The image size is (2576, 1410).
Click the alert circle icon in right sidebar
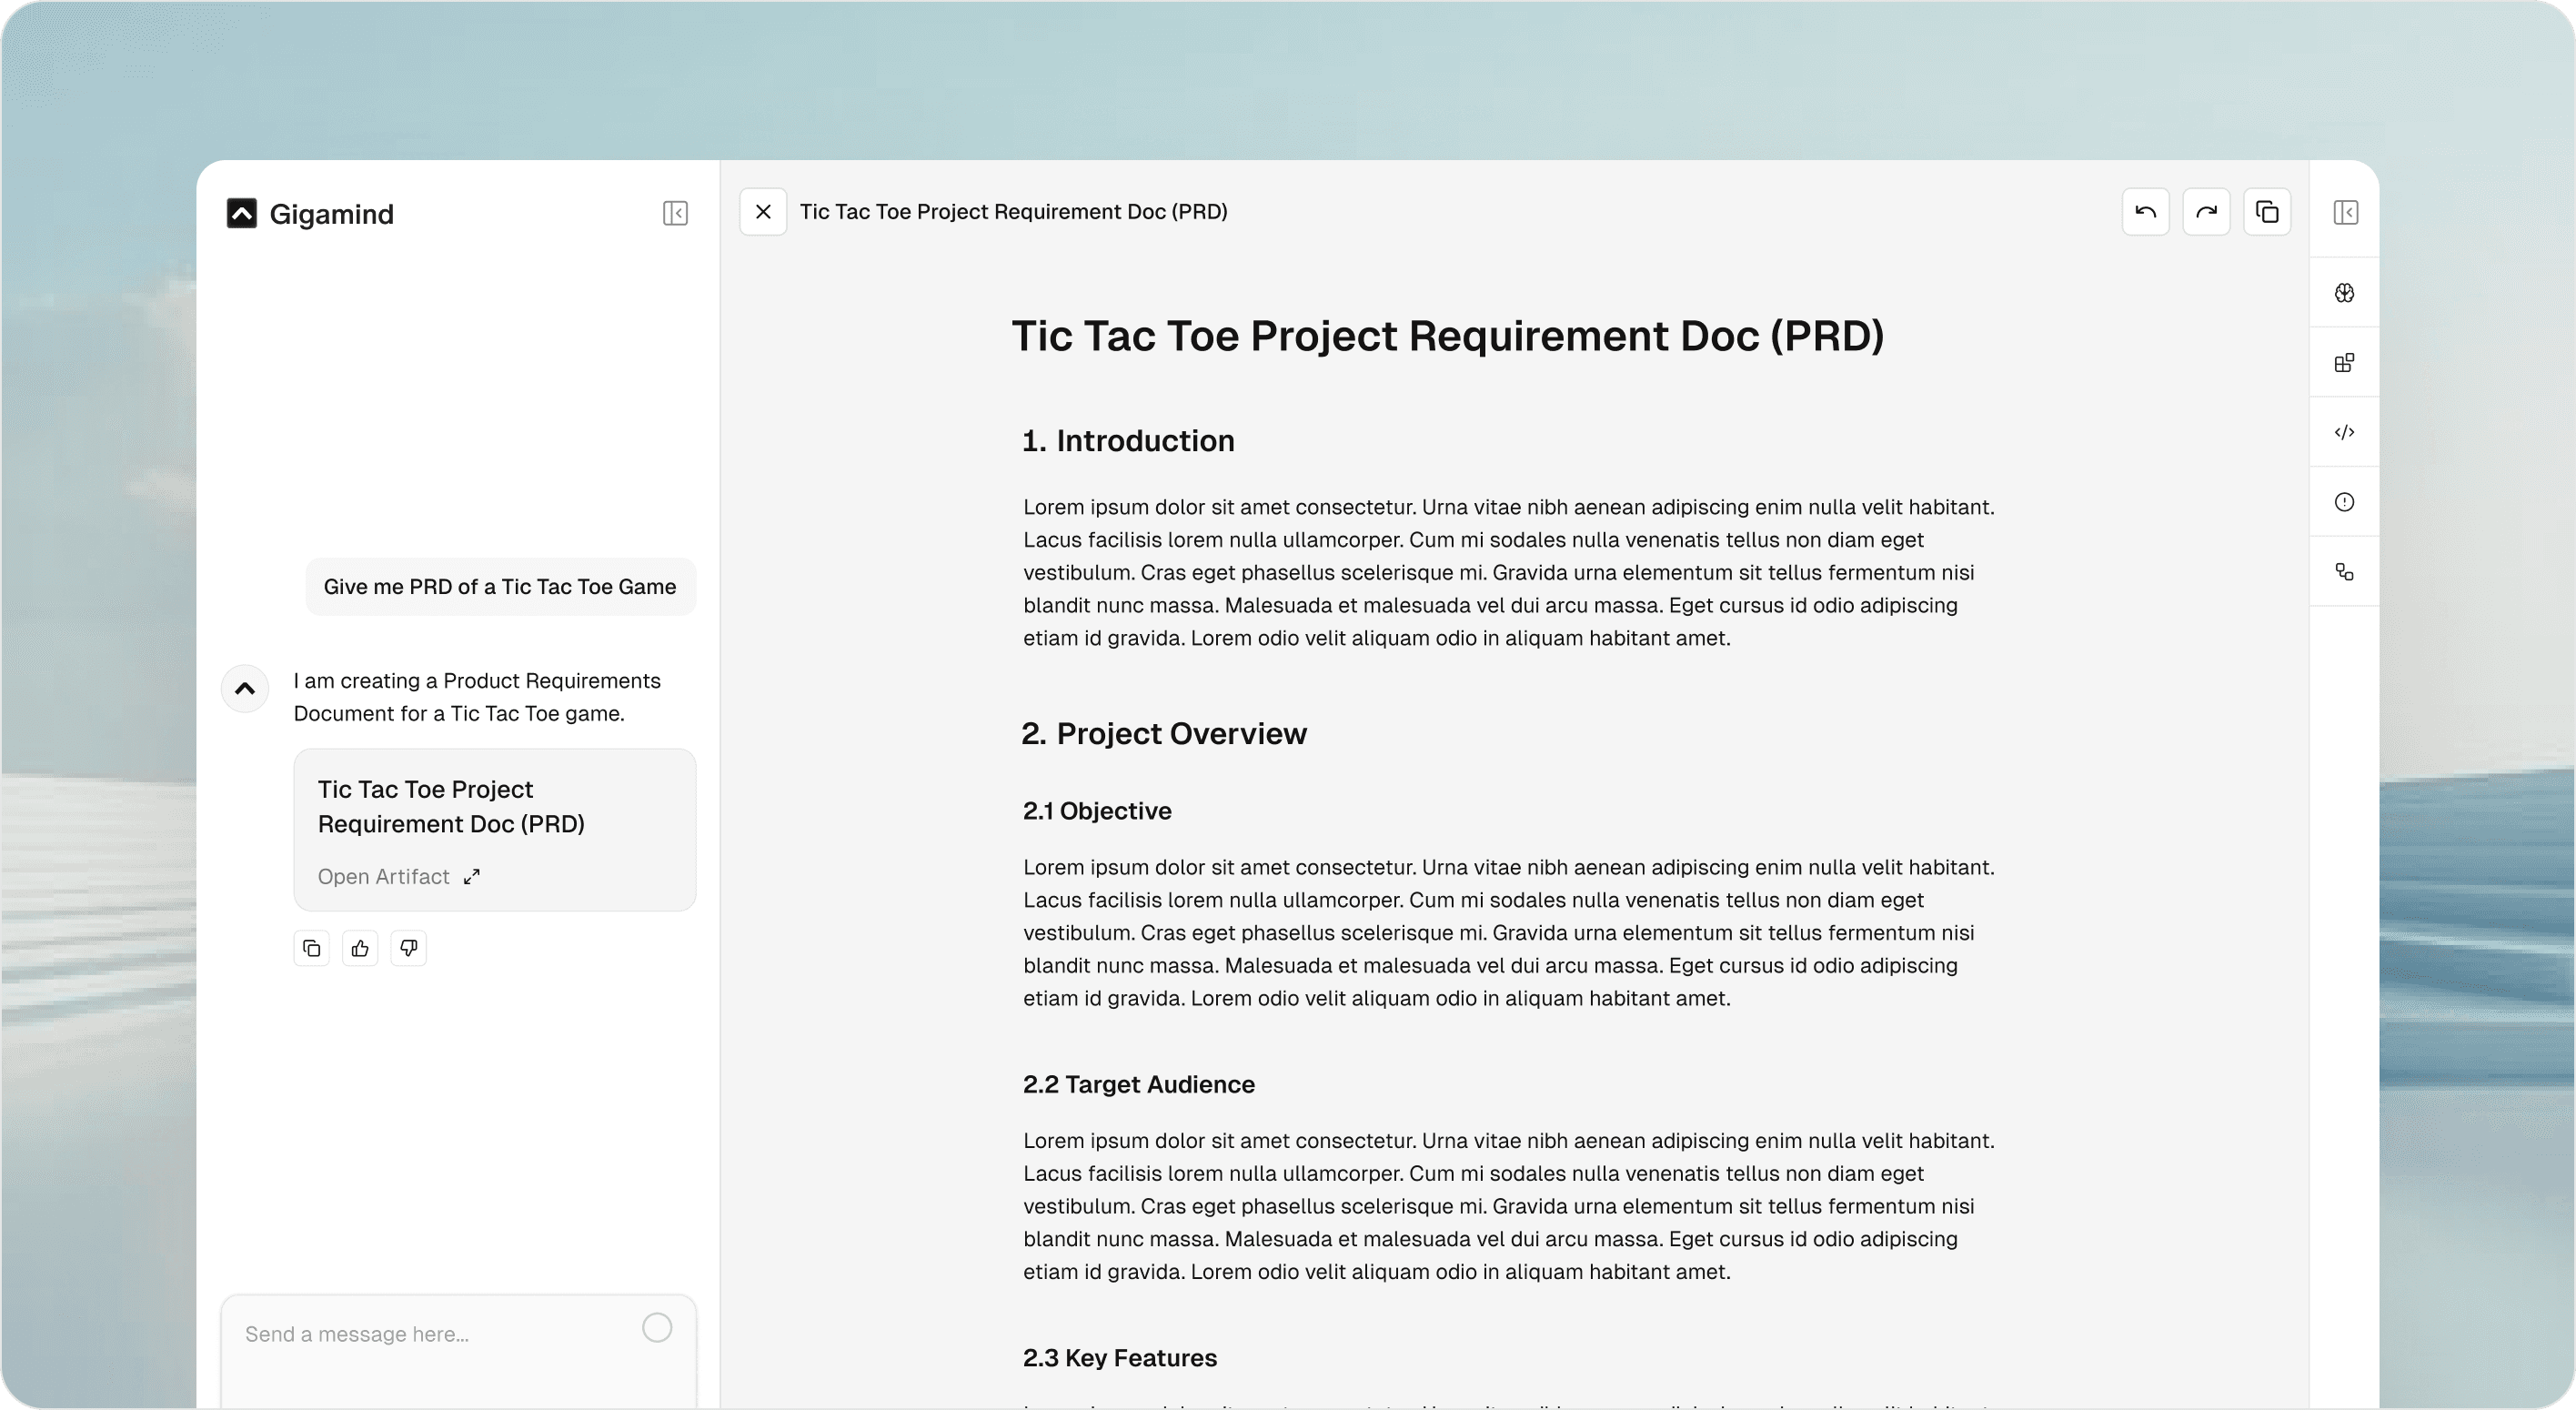point(2344,502)
